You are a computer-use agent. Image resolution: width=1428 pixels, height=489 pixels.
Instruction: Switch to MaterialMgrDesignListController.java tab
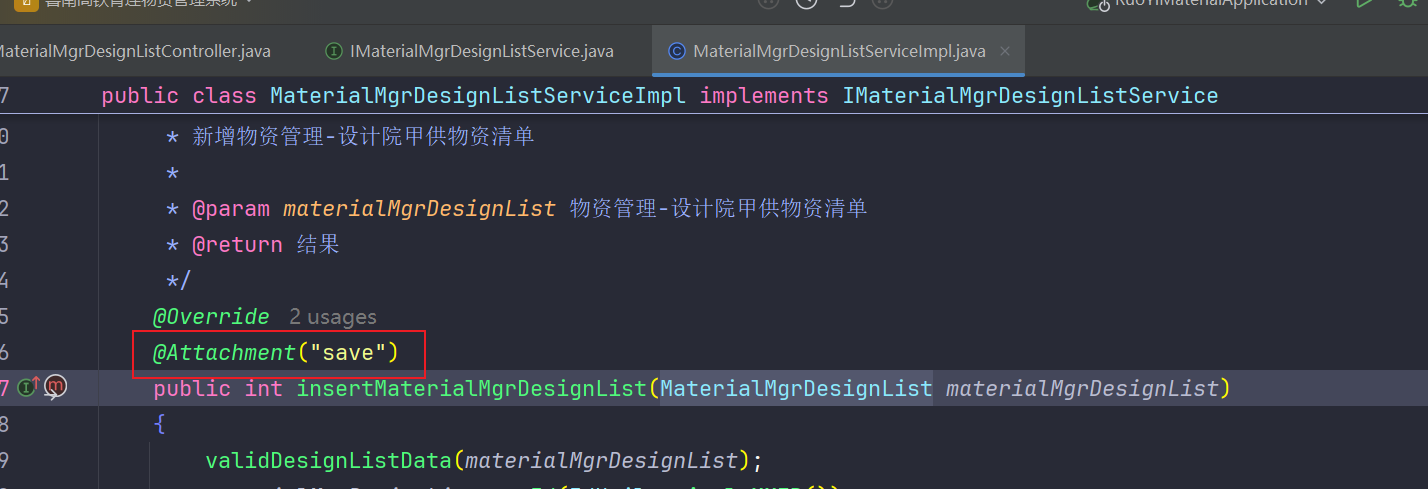[135, 51]
